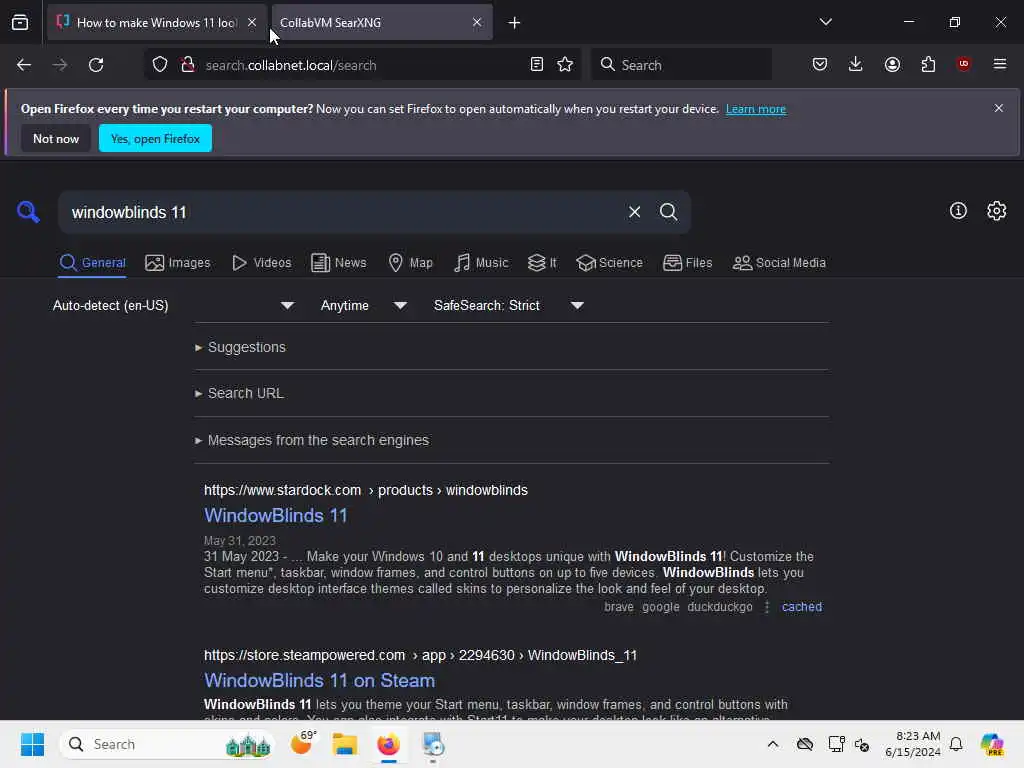Click Yes, open Firefox button

pyautogui.click(x=155, y=138)
